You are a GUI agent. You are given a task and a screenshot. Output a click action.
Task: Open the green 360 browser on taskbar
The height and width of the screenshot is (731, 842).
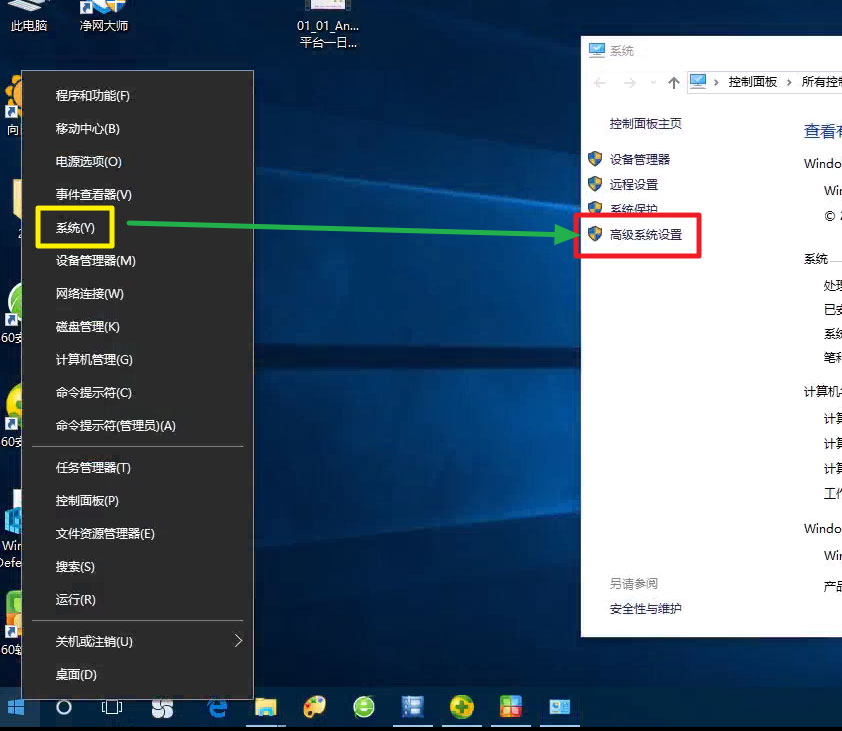(x=364, y=707)
